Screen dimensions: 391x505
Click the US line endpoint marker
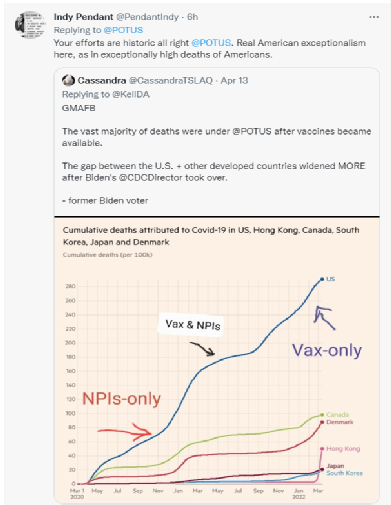tap(322, 279)
